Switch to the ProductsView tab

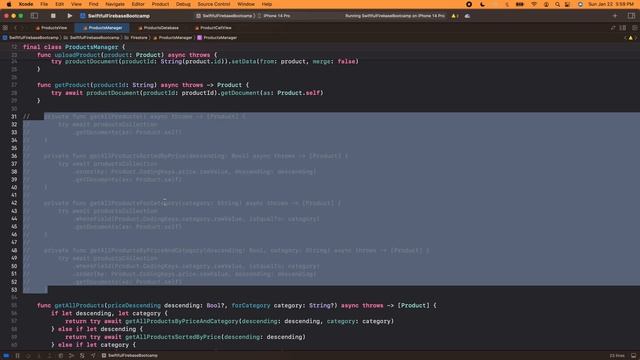(x=51, y=28)
